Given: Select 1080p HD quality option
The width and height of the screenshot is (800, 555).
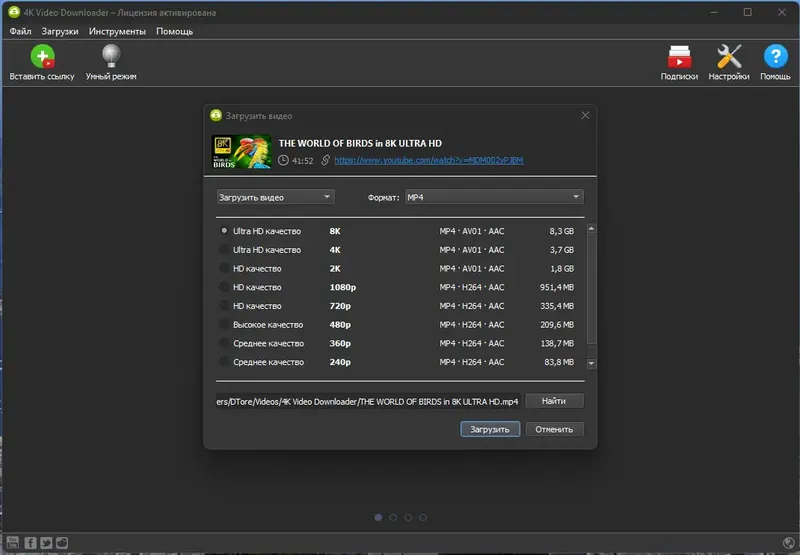Looking at the screenshot, I should click(x=224, y=287).
